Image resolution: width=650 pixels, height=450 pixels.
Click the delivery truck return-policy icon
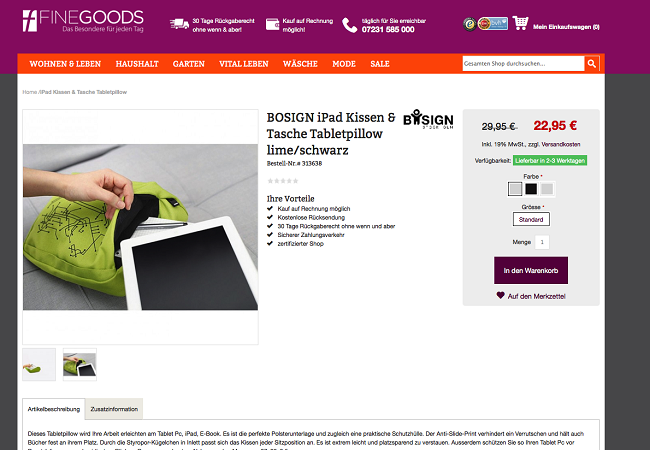179,24
